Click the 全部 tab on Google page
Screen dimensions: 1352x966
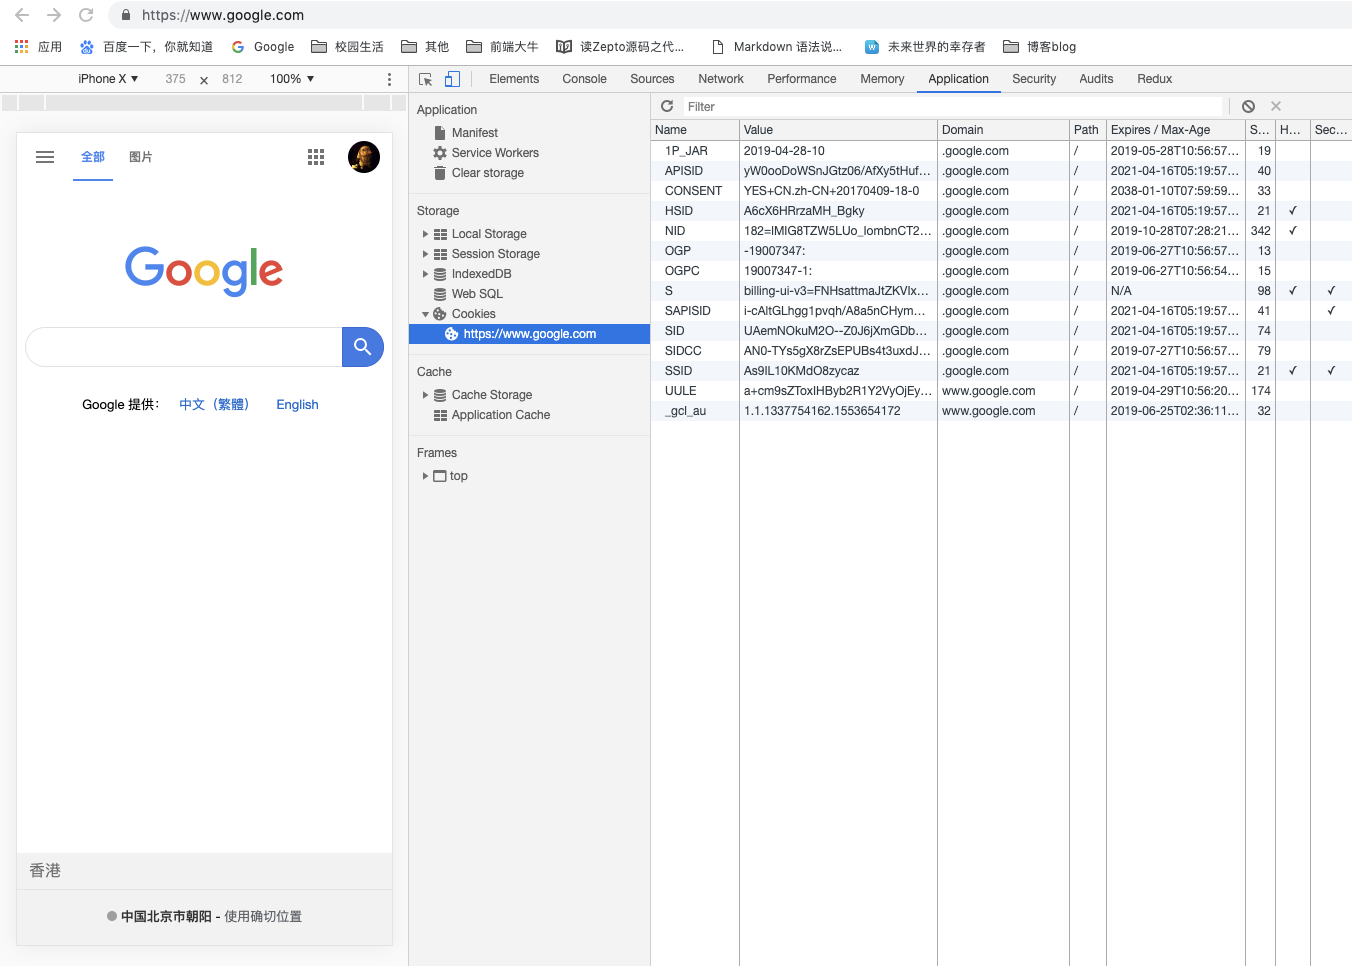pos(93,157)
